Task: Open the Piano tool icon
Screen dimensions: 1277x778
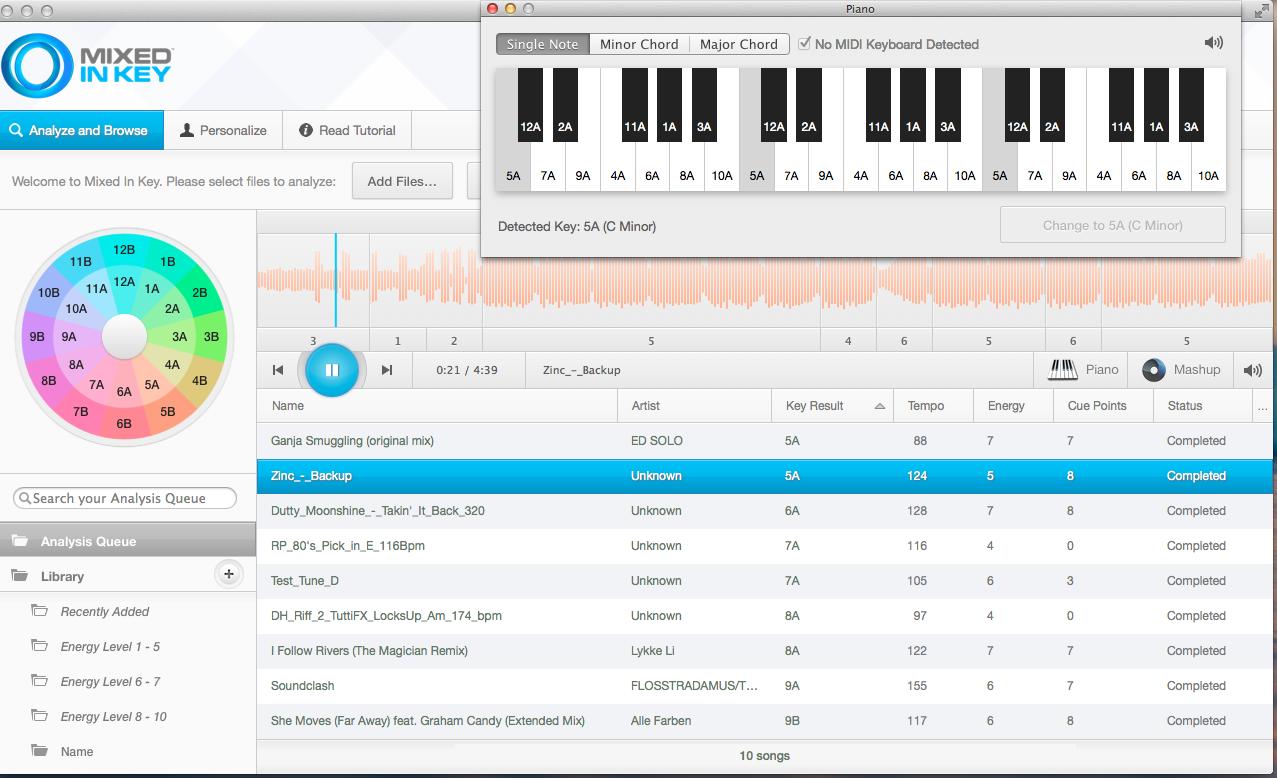Action: coord(1062,370)
